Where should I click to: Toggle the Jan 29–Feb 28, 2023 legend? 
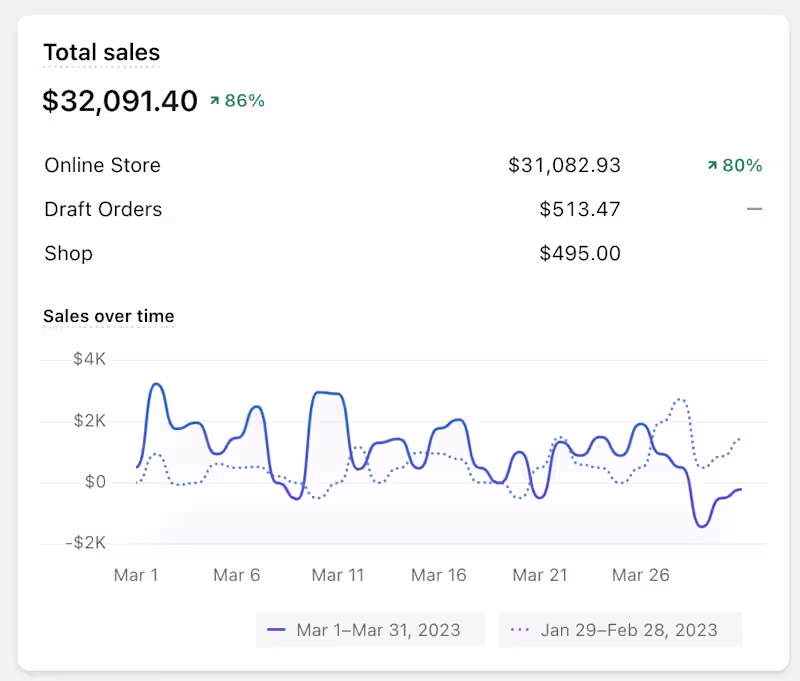pyautogui.click(x=620, y=630)
